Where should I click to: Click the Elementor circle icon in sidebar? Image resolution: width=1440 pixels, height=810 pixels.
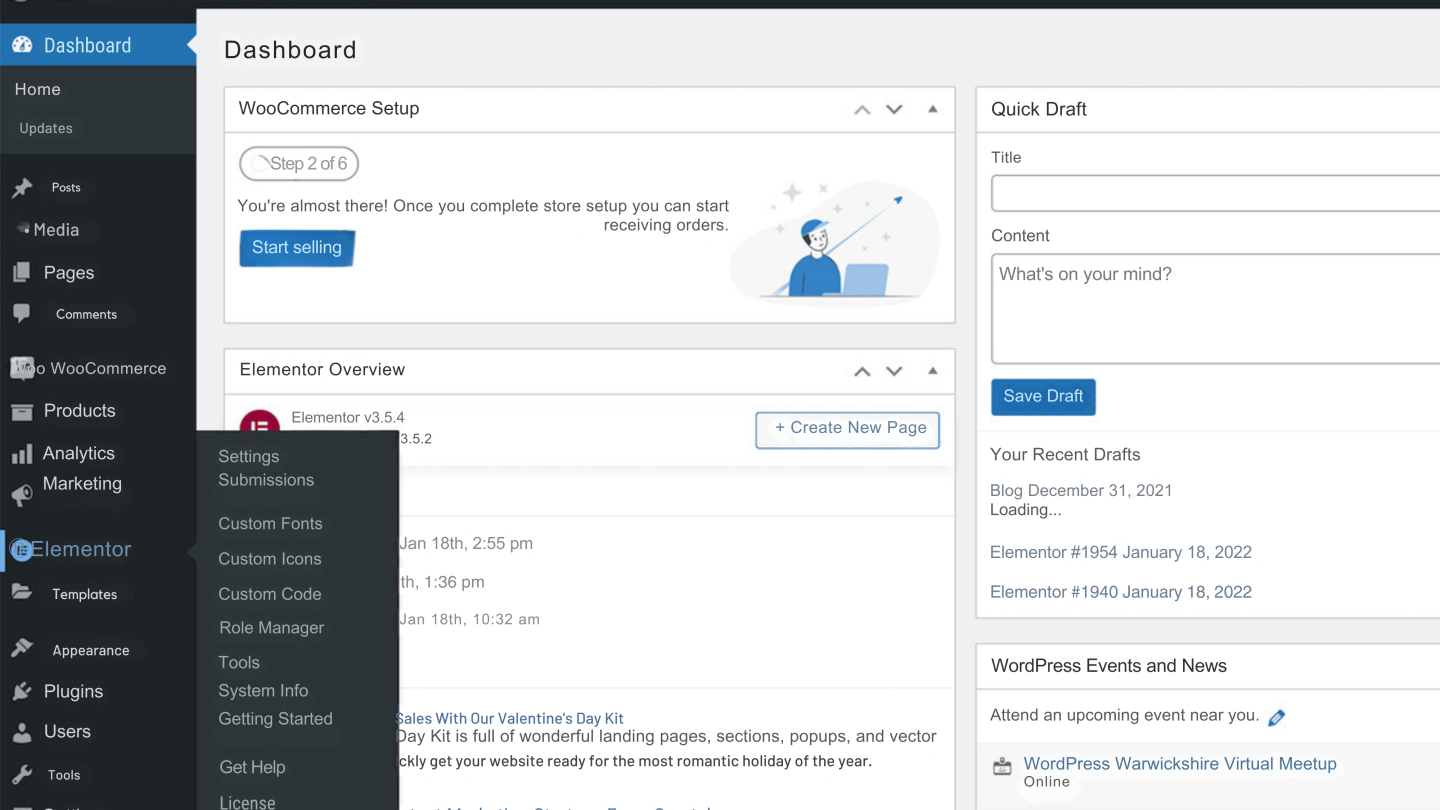tap(21, 550)
